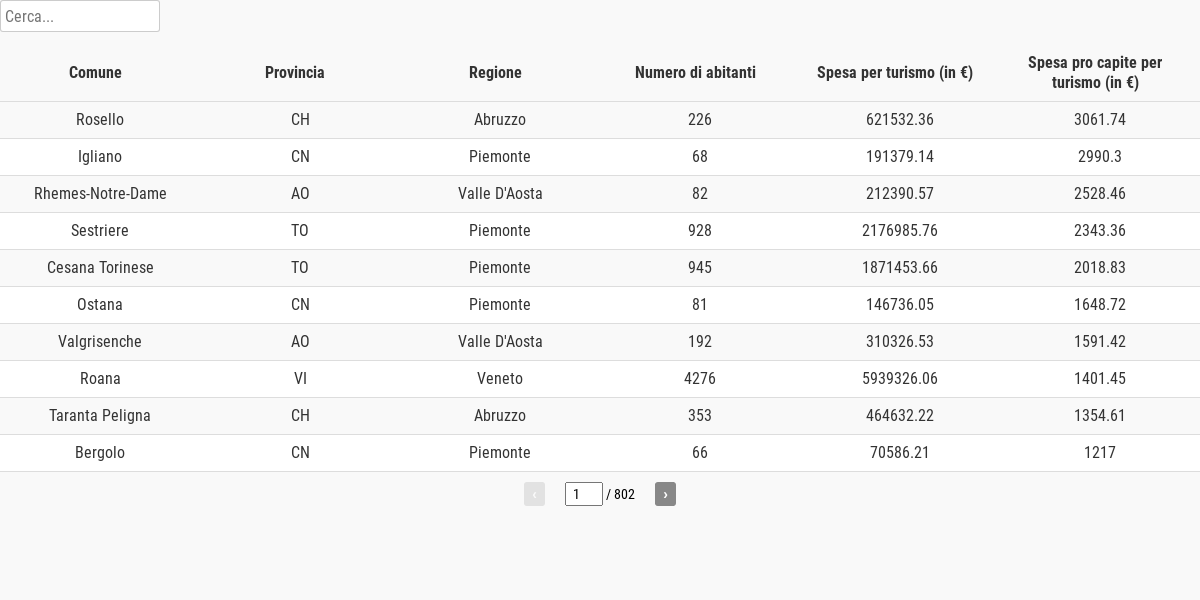The width and height of the screenshot is (1200, 600).
Task: Select the Rosello row name
Action: pos(100,120)
